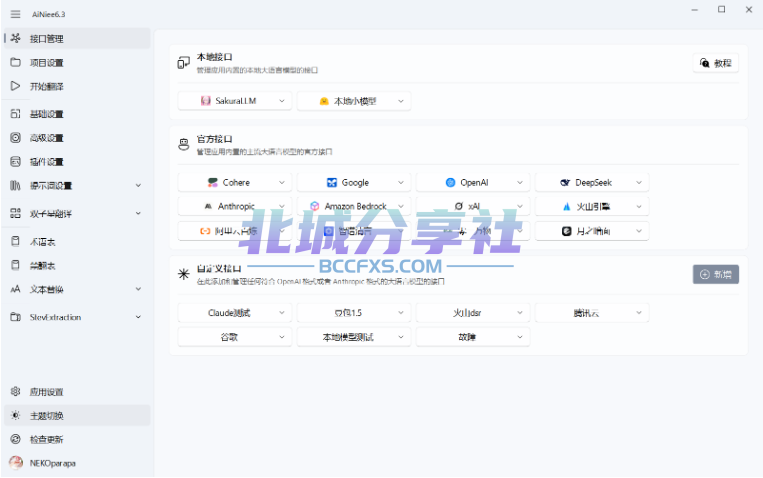
Task: Click the blue 智谱清言 logo icon
Action: pos(329,231)
